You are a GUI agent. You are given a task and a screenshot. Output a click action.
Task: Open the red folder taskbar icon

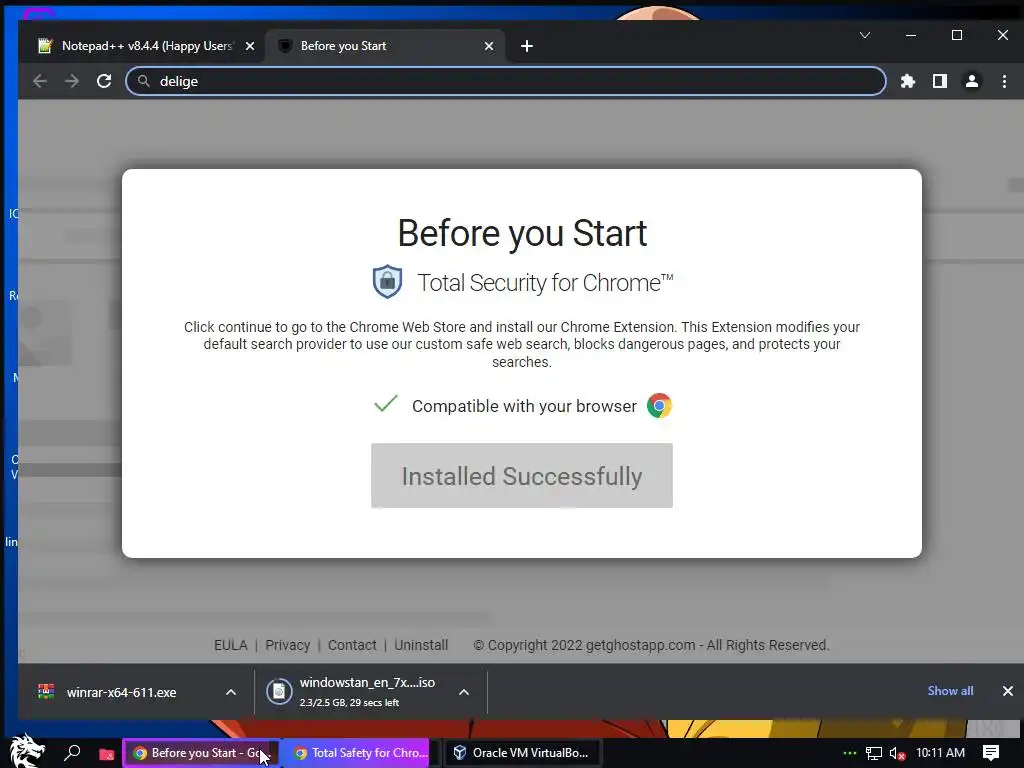(x=106, y=754)
